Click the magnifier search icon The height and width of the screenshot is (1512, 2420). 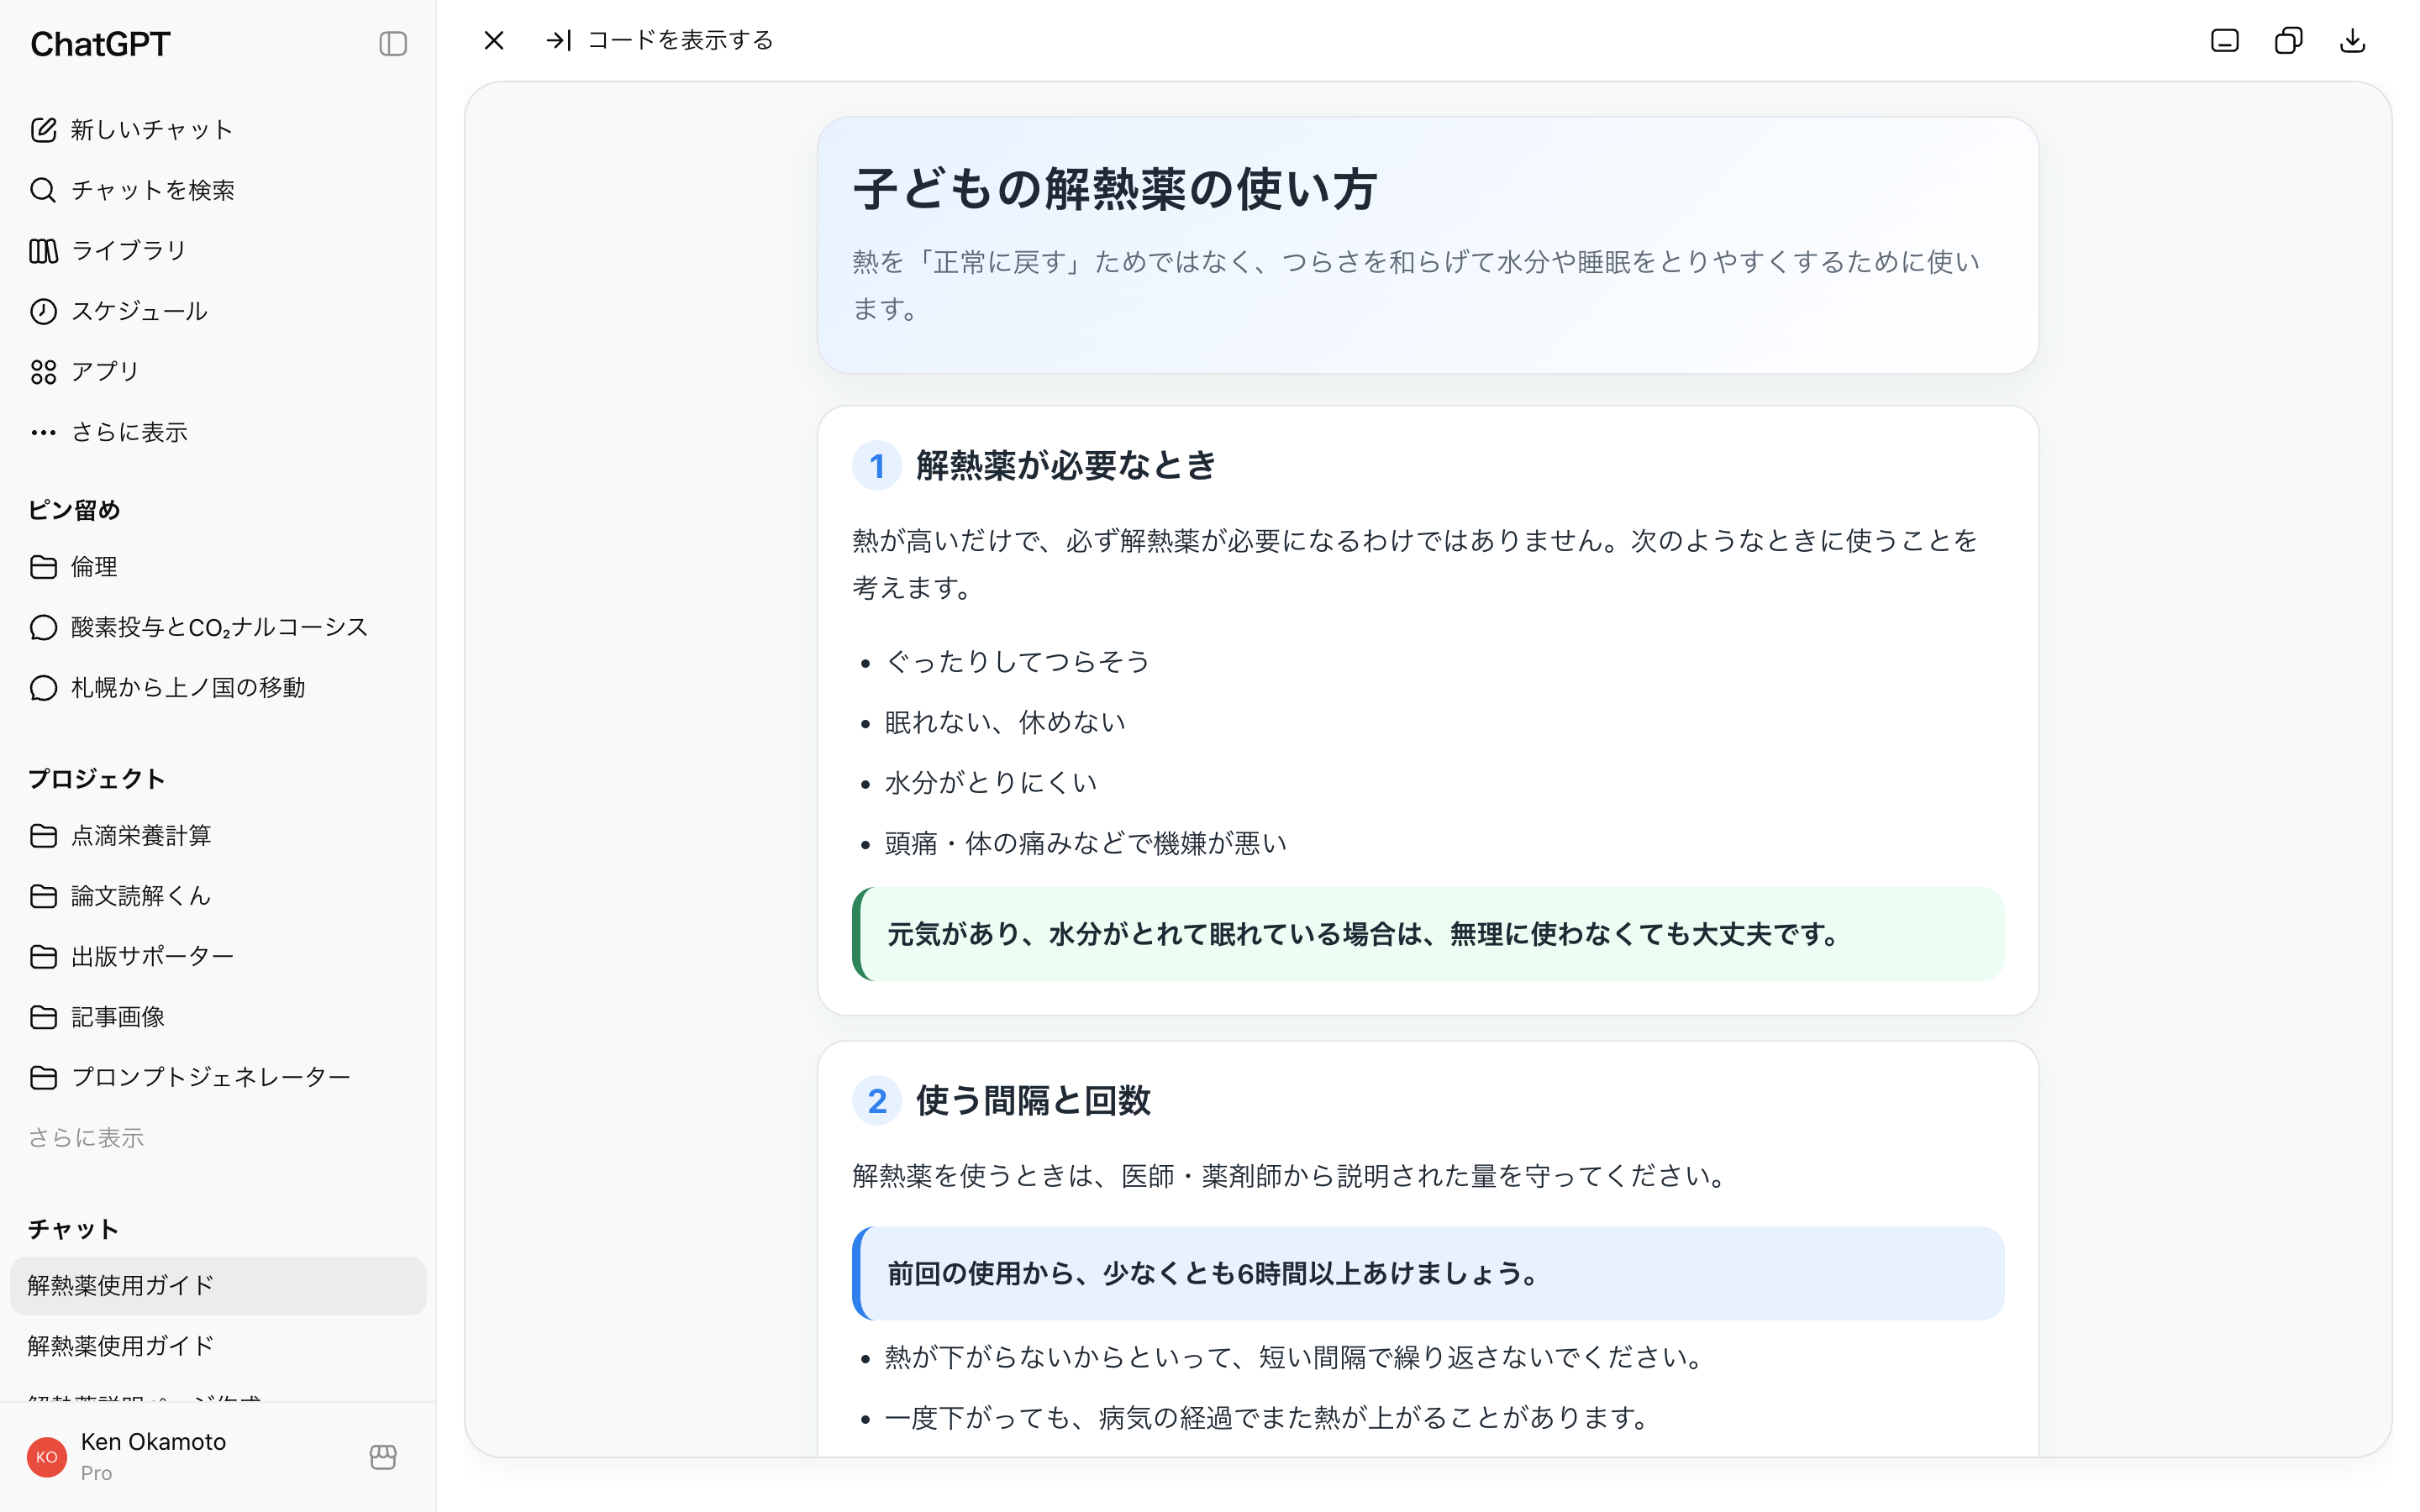[43, 190]
